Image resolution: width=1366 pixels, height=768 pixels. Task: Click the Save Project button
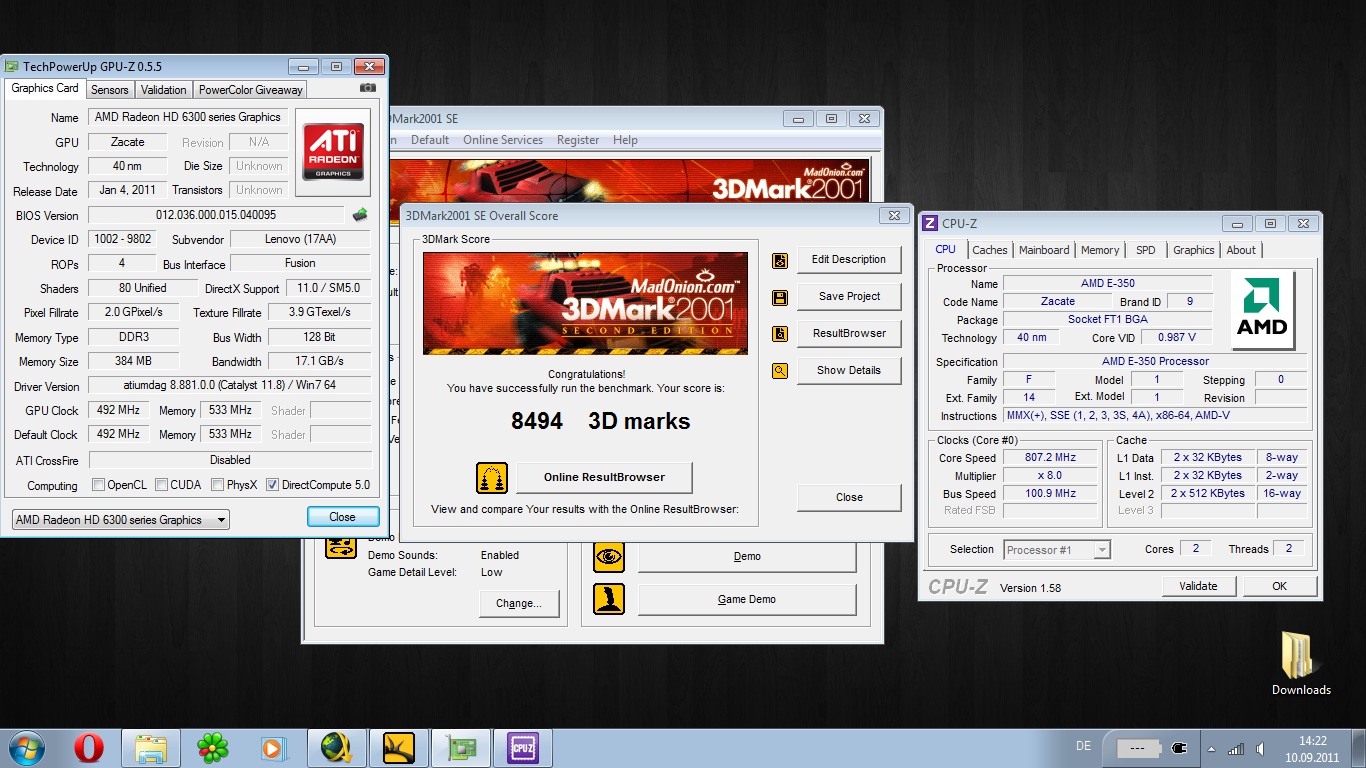point(849,296)
